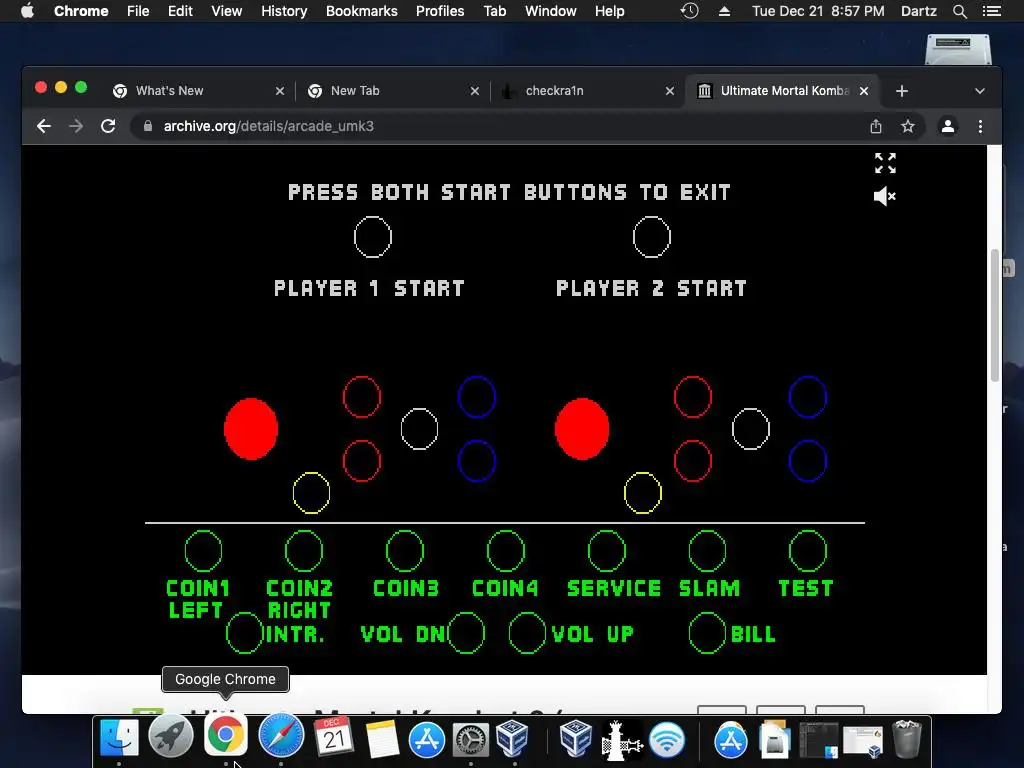Click the Chrome forward arrow
This screenshot has width=1024, height=768.
click(x=76, y=126)
